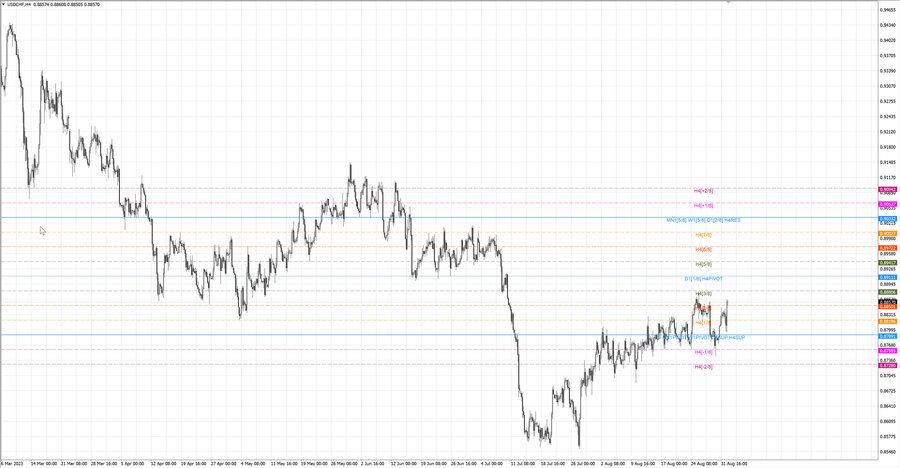Click the 26 Jul 00:00 time label
The height and width of the screenshot is (468, 900).
coord(584,463)
